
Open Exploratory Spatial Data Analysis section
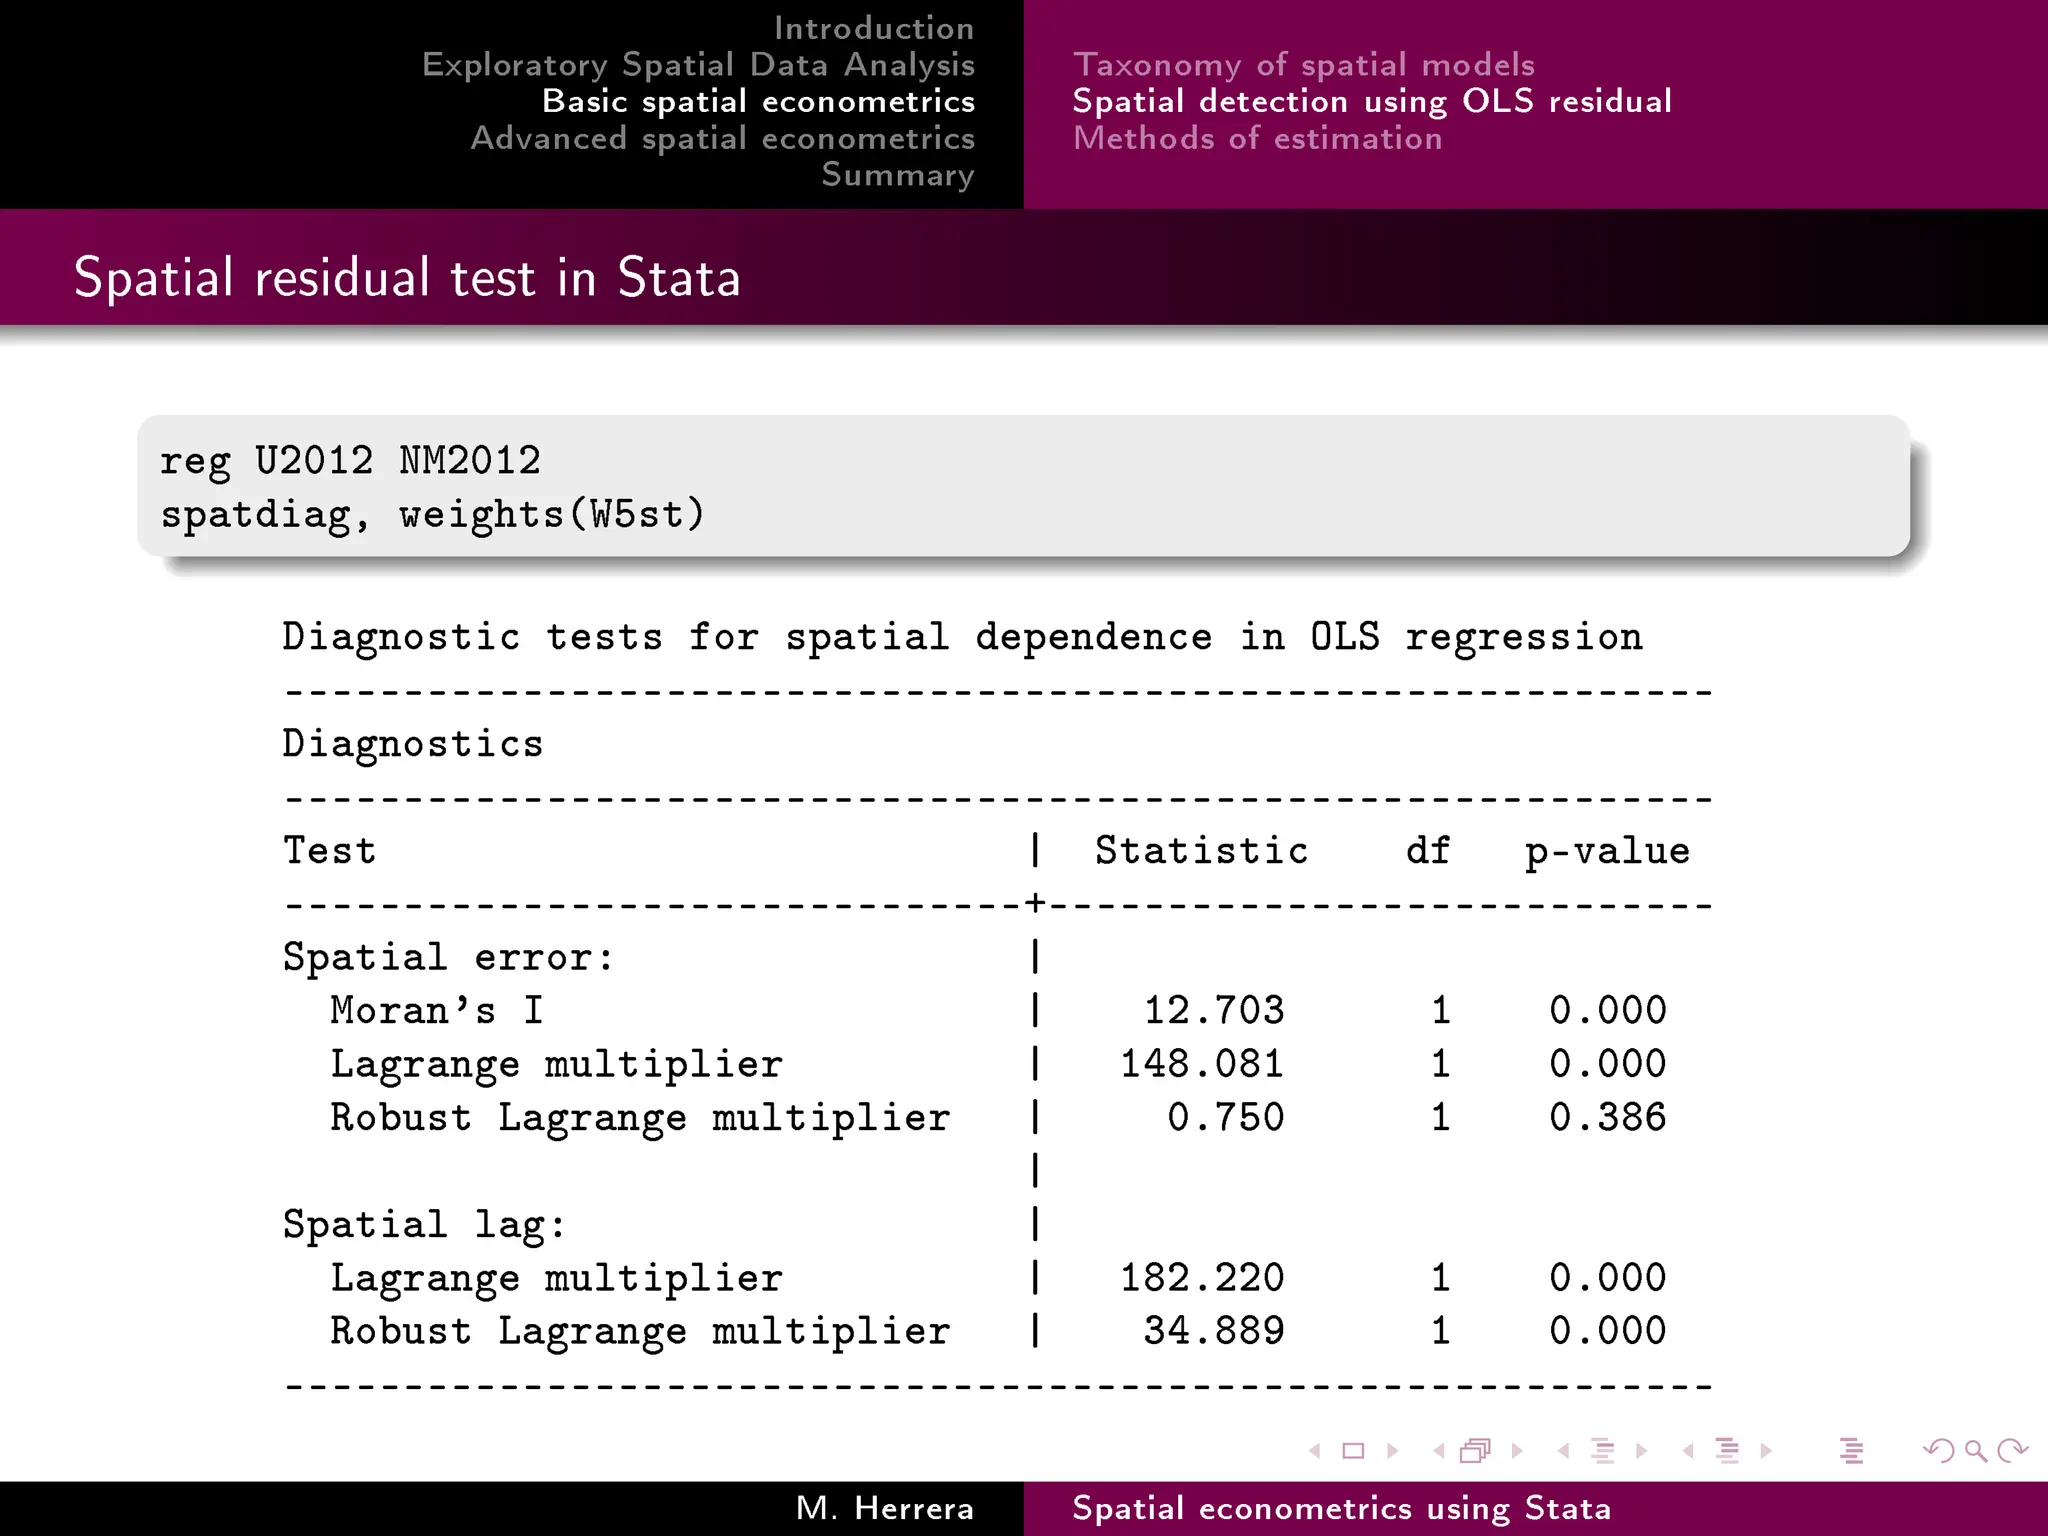pos(698,65)
